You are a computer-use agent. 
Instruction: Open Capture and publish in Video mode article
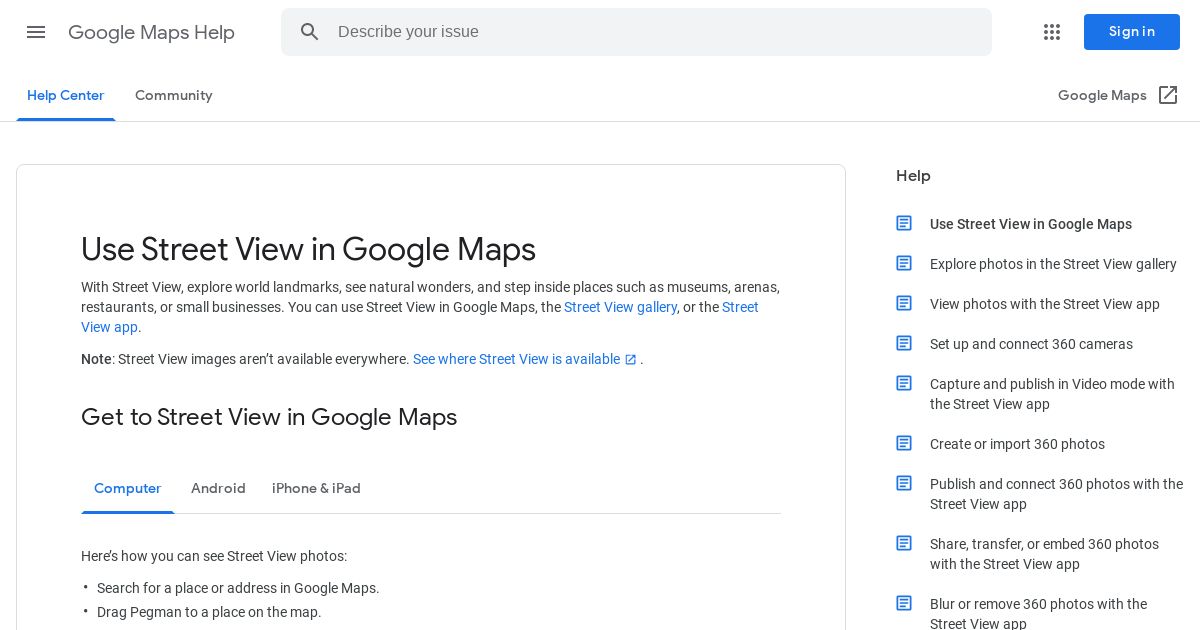coord(1052,394)
